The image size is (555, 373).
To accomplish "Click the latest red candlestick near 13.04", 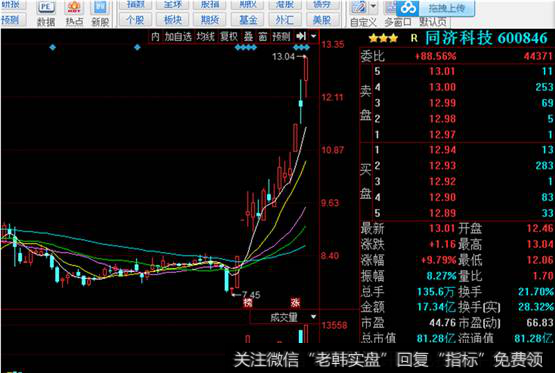I will point(305,76).
